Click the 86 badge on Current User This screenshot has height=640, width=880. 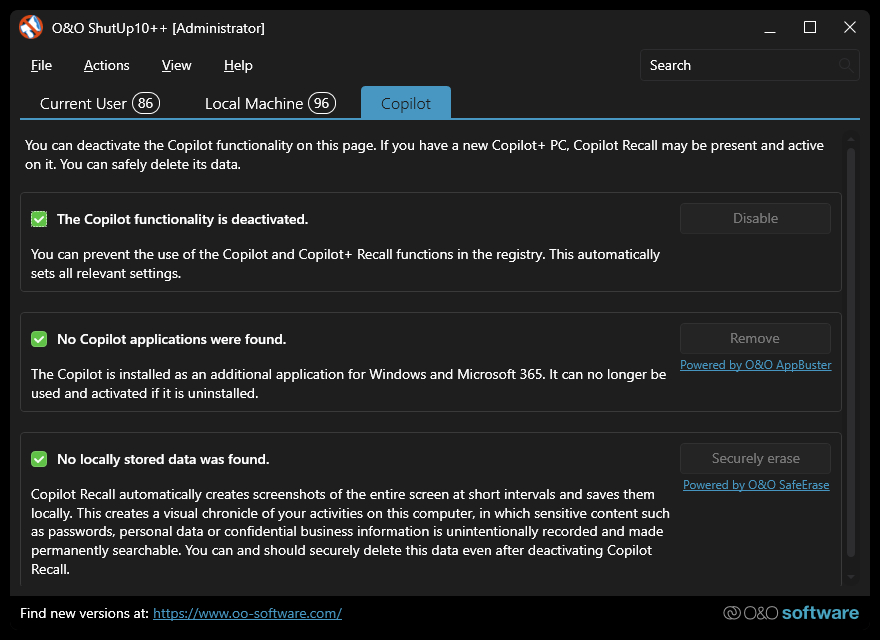146,103
